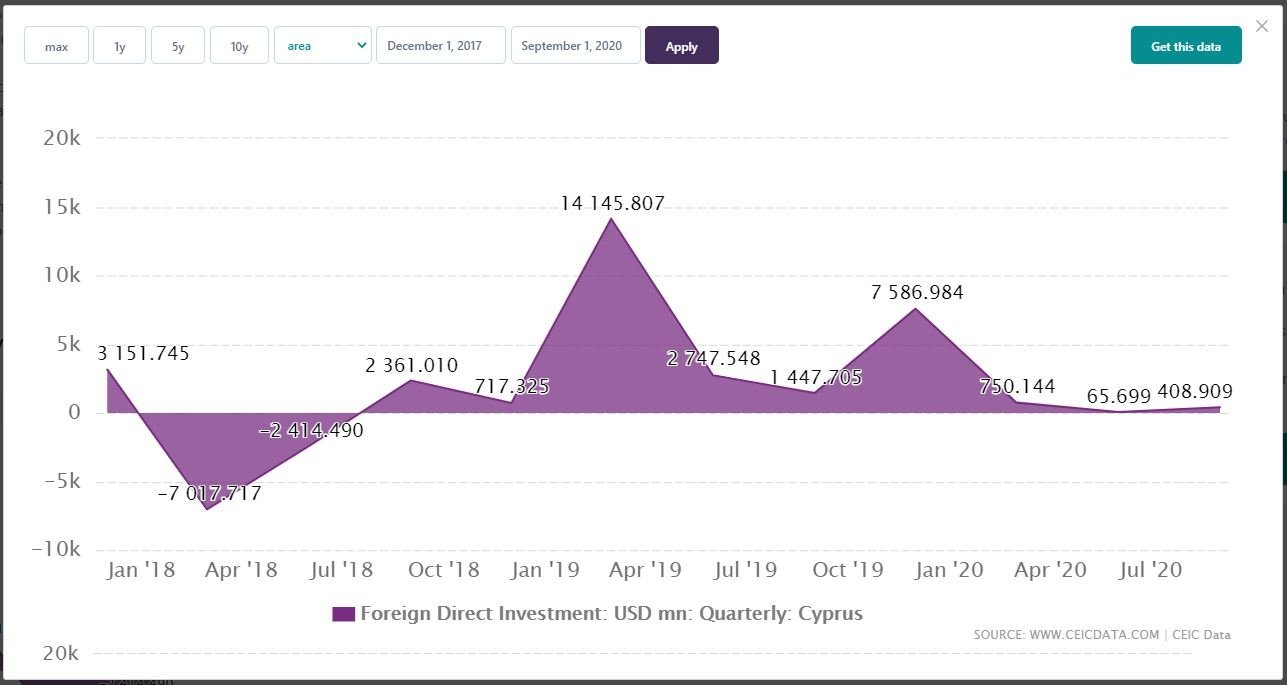Screen dimensions: 1287x685
Task: Click the Jul '18 axis label
Action: pyautogui.click(x=342, y=570)
